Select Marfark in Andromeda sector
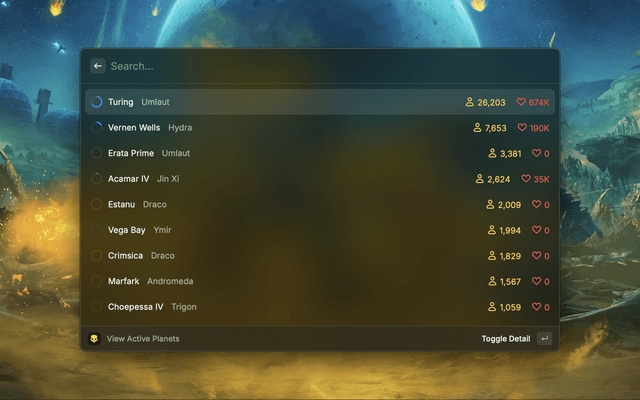 click(x=320, y=281)
